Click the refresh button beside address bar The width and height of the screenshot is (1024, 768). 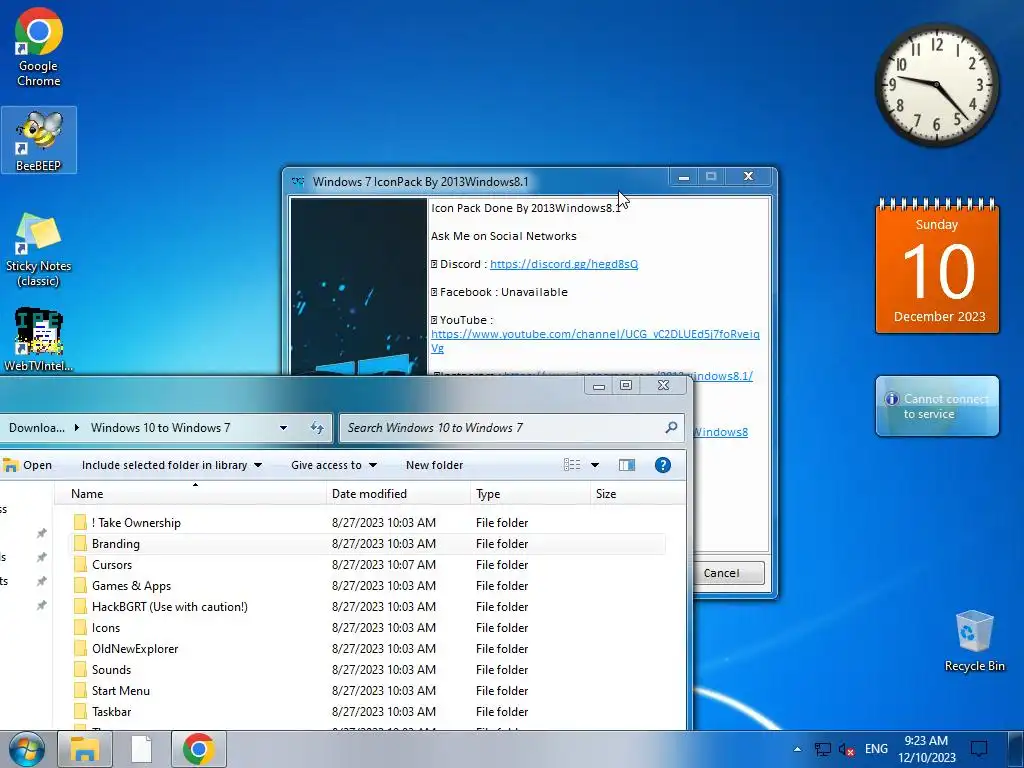(317, 428)
